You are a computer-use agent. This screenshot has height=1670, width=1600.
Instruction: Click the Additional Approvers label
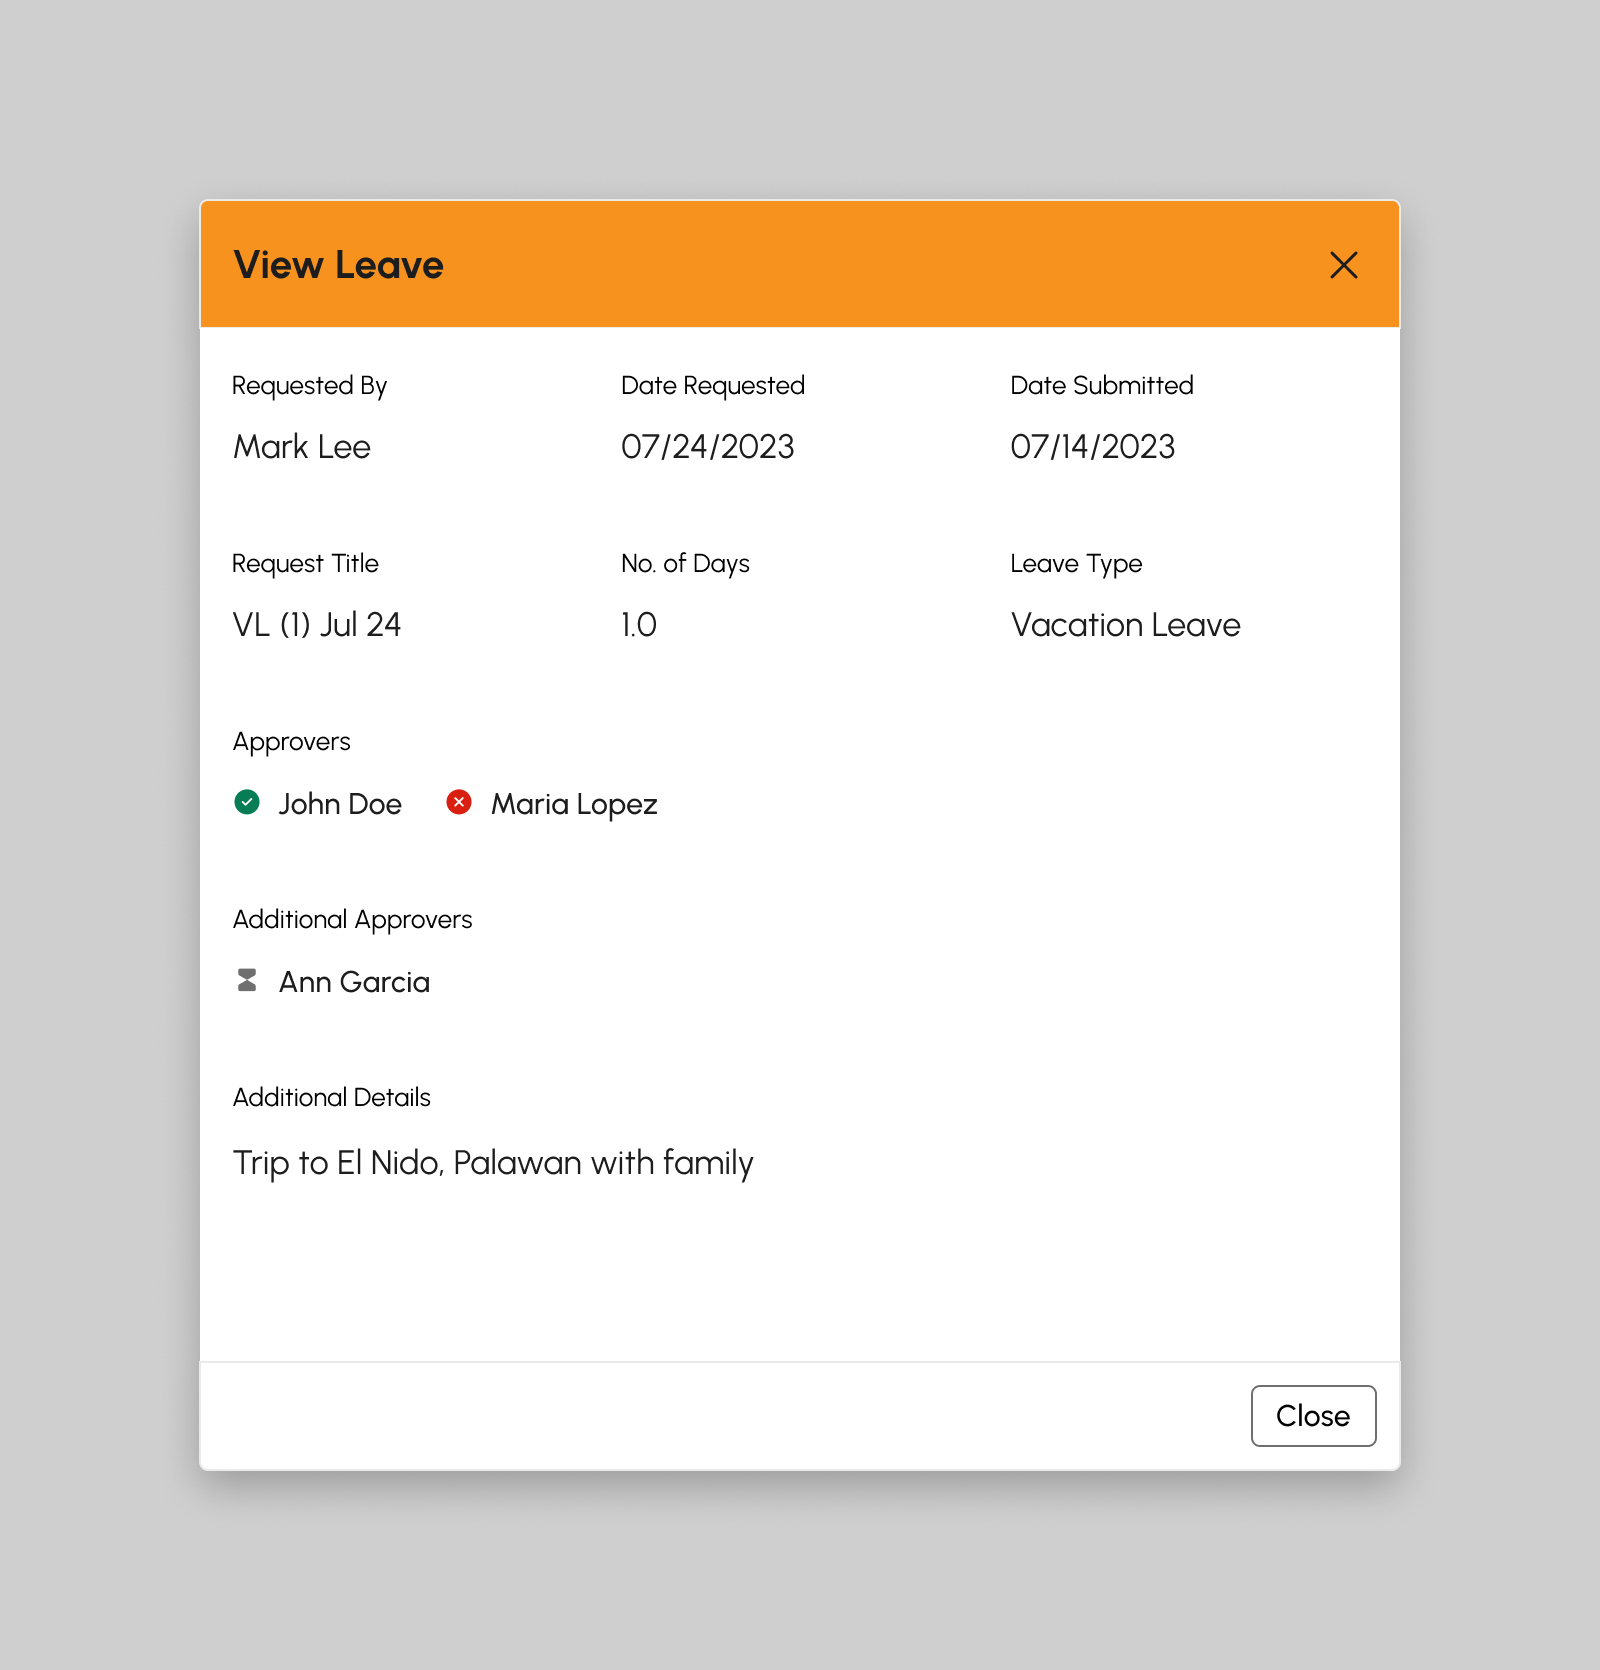coord(353,920)
